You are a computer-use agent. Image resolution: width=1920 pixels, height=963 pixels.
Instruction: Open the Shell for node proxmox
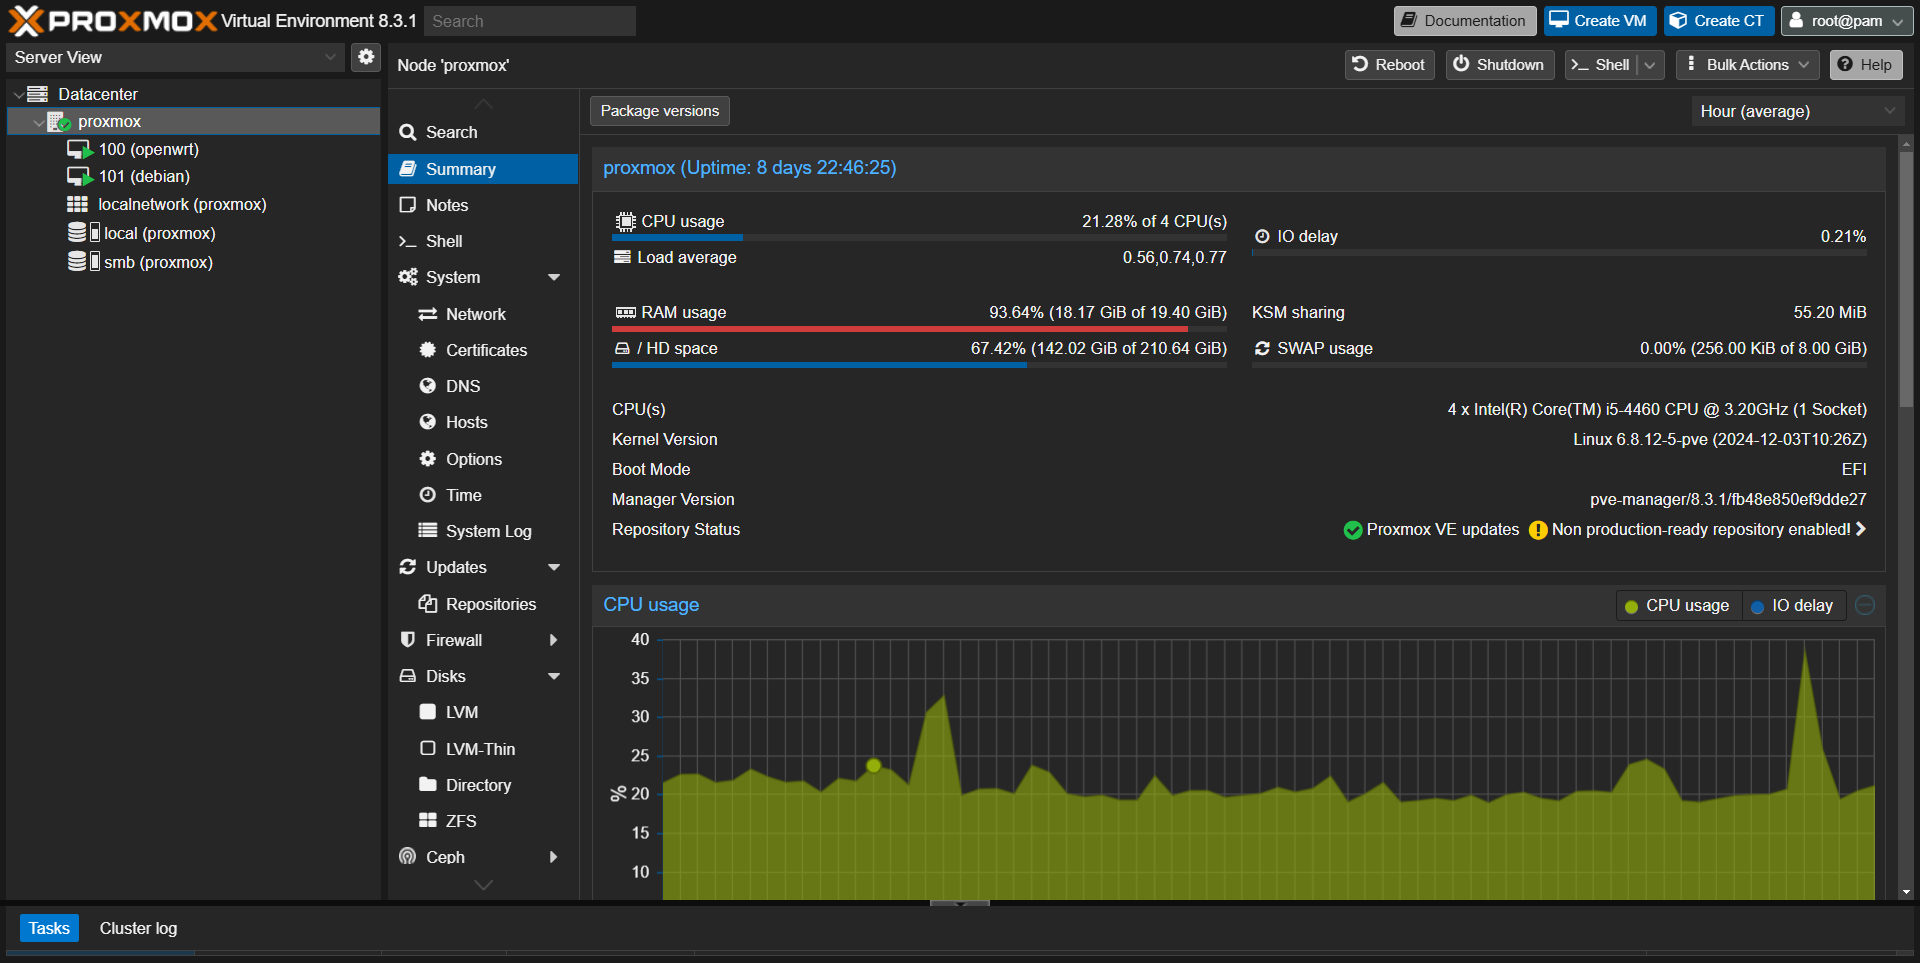pyautogui.click(x=442, y=240)
